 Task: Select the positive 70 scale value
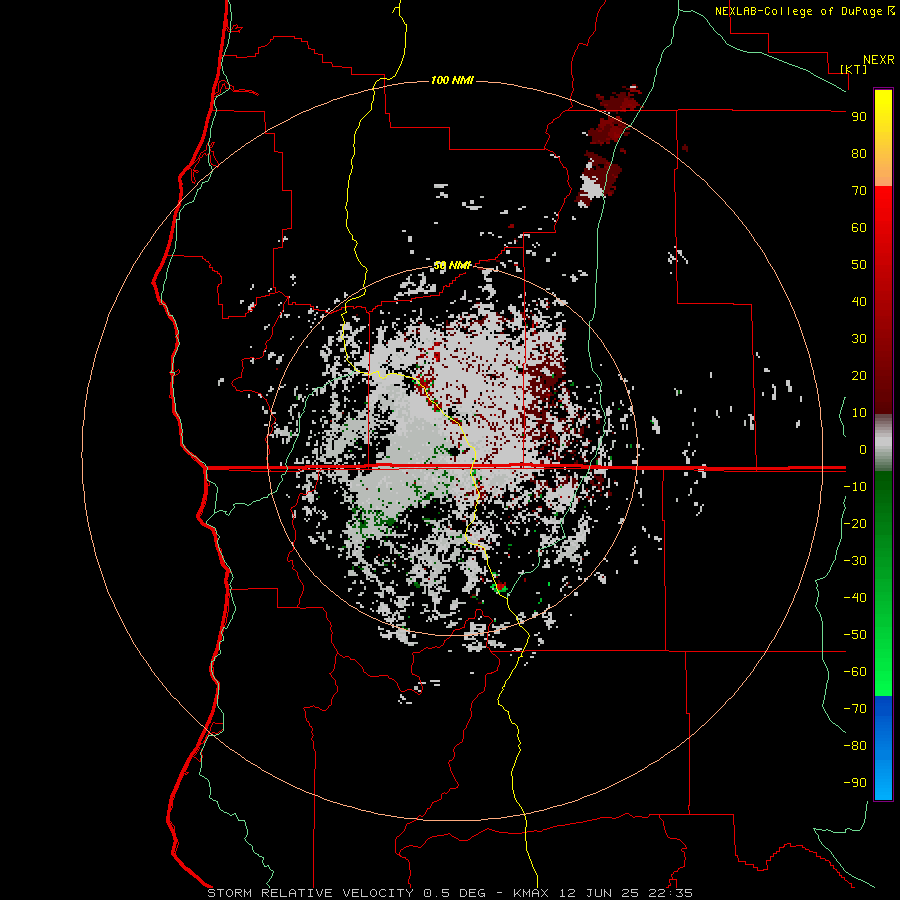tap(859, 191)
